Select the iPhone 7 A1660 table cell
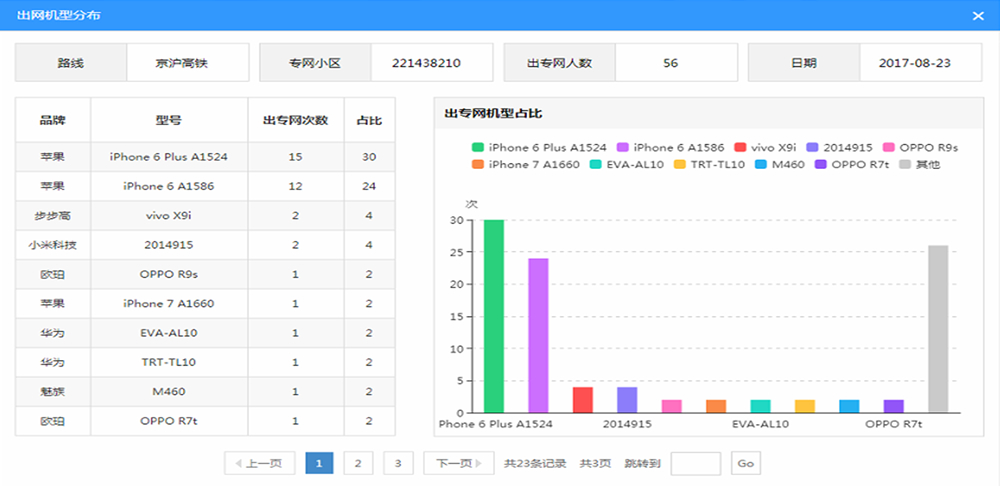Image resolution: width=1000 pixels, height=486 pixels. pos(169,304)
